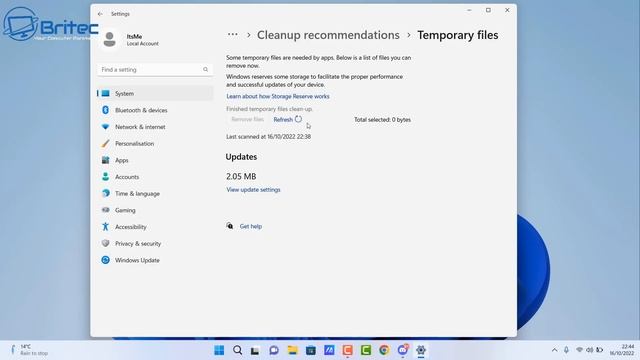This screenshot has width=640, height=360.
Task: Open Time & language settings
Action: pos(155,193)
